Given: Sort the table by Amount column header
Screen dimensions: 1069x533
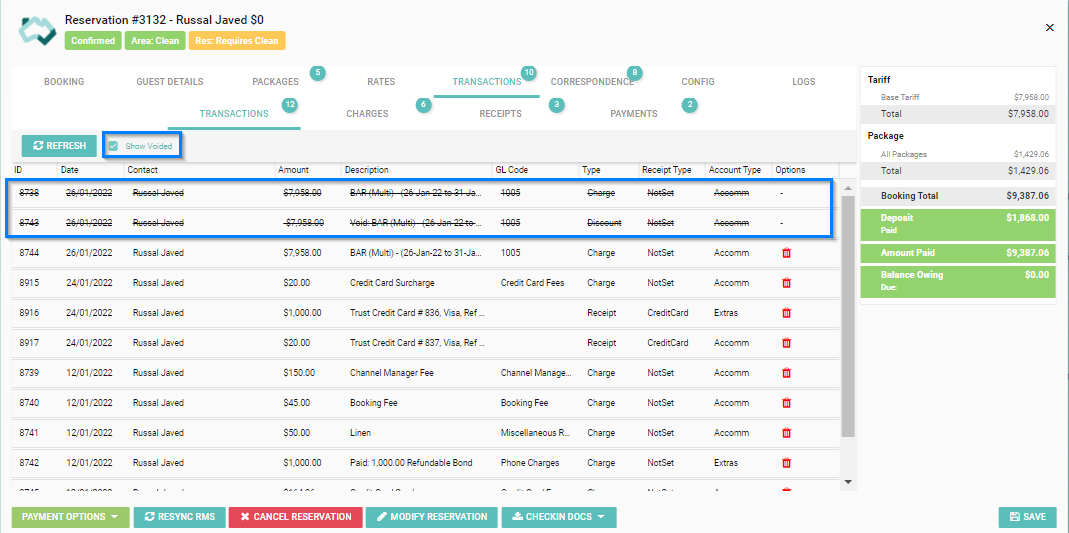Looking at the screenshot, I should coord(293,170).
